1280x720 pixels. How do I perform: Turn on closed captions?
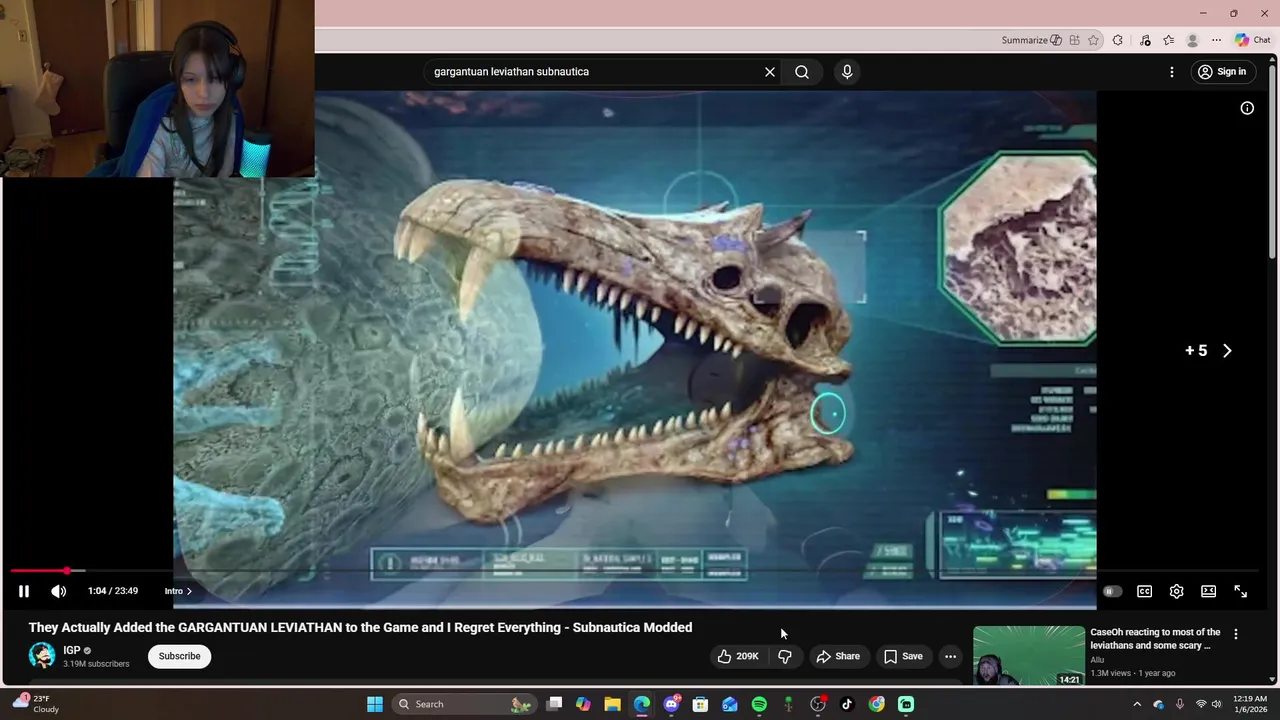tap(1144, 591)
